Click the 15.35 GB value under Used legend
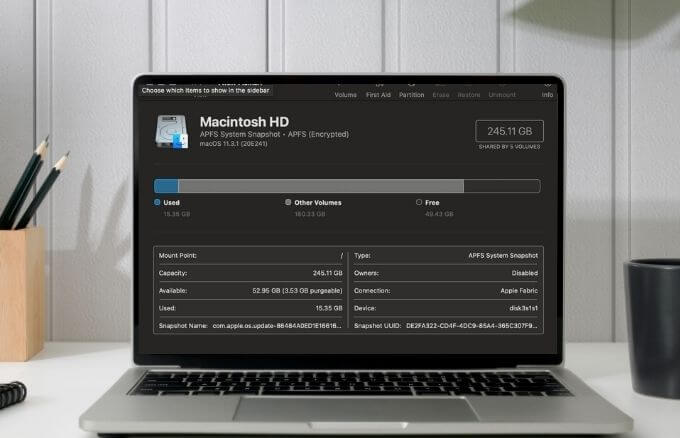680x438 pixels. 177,214
